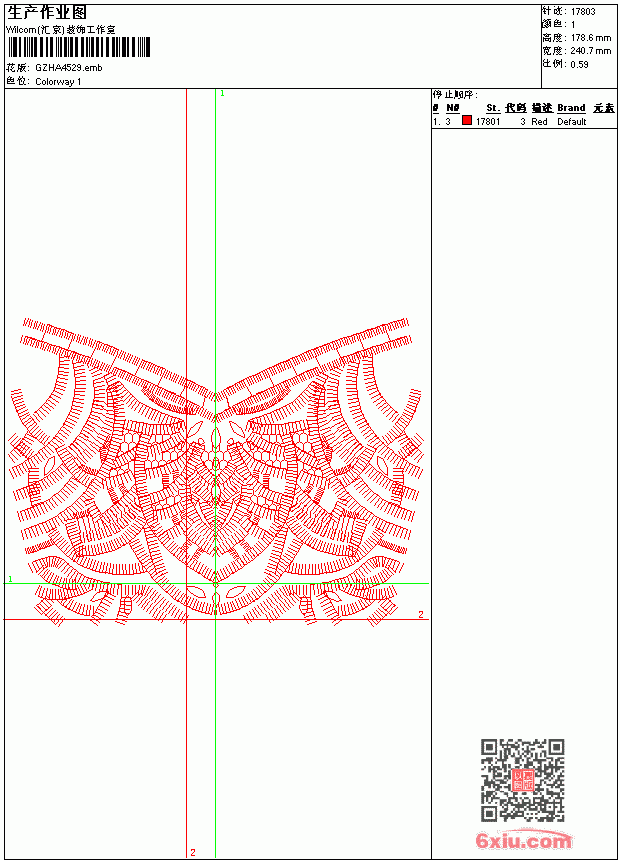
Task: Click the stitch count 17801 in stop row
Action: 488,122
